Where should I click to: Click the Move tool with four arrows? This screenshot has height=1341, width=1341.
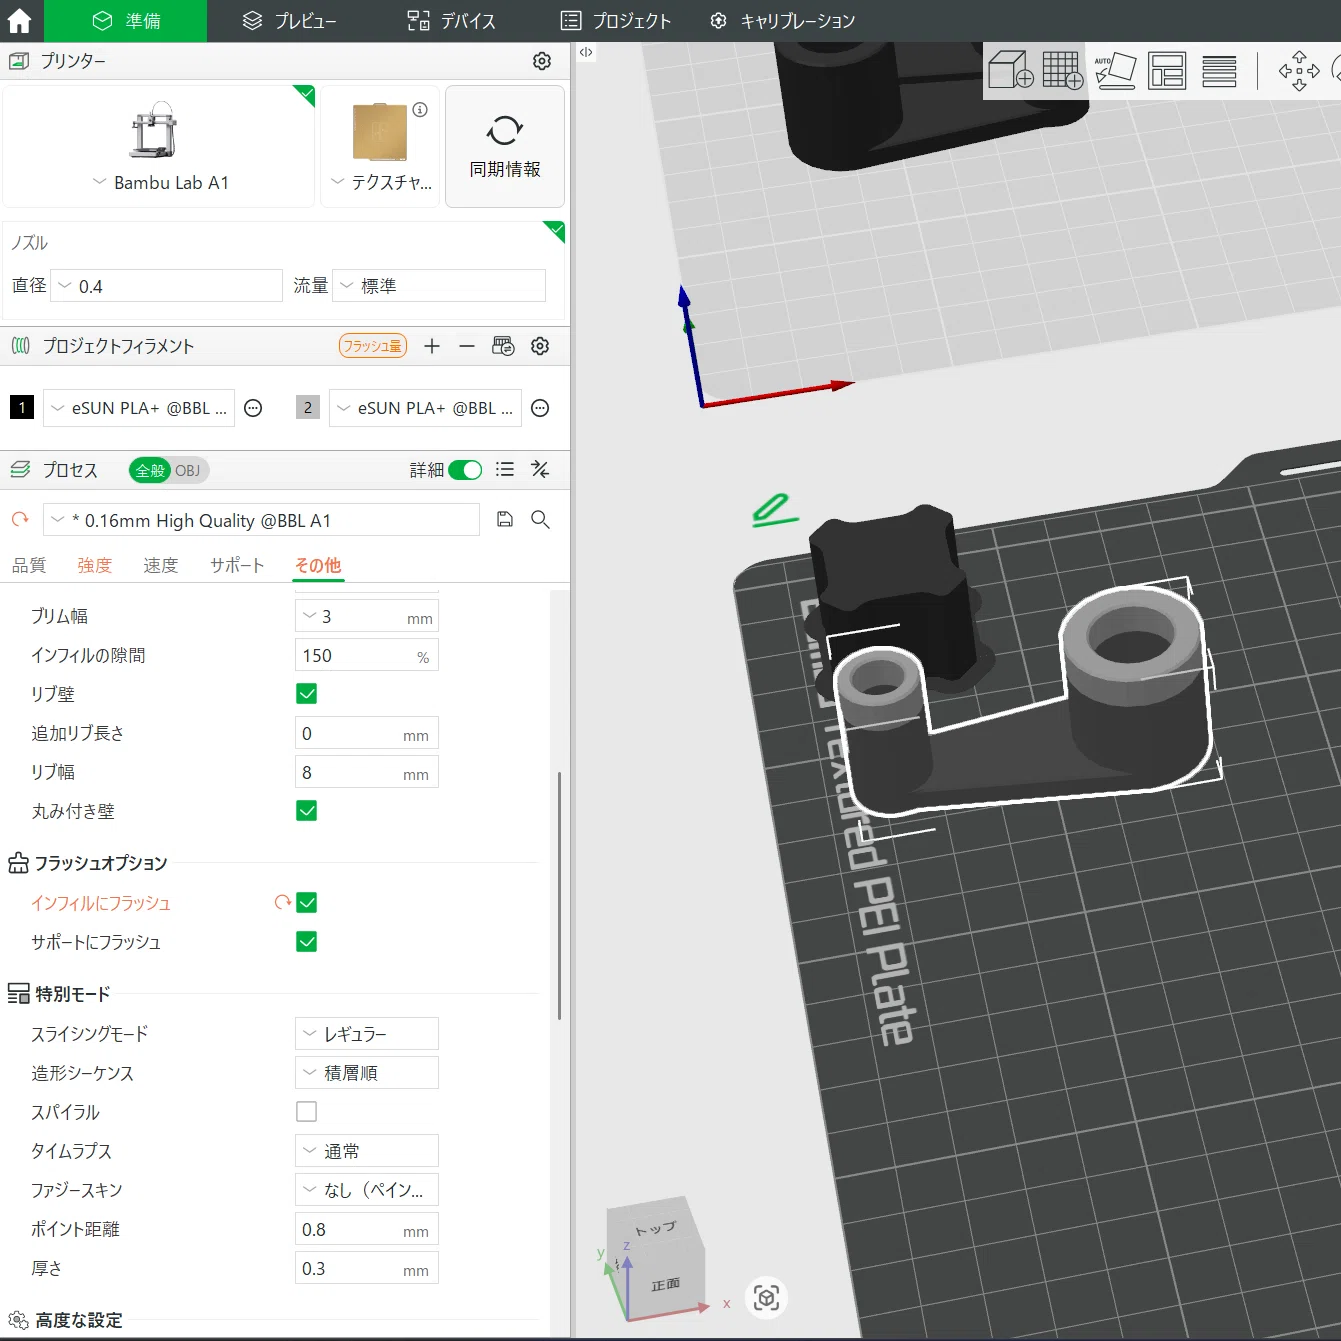click(1299, 71)
